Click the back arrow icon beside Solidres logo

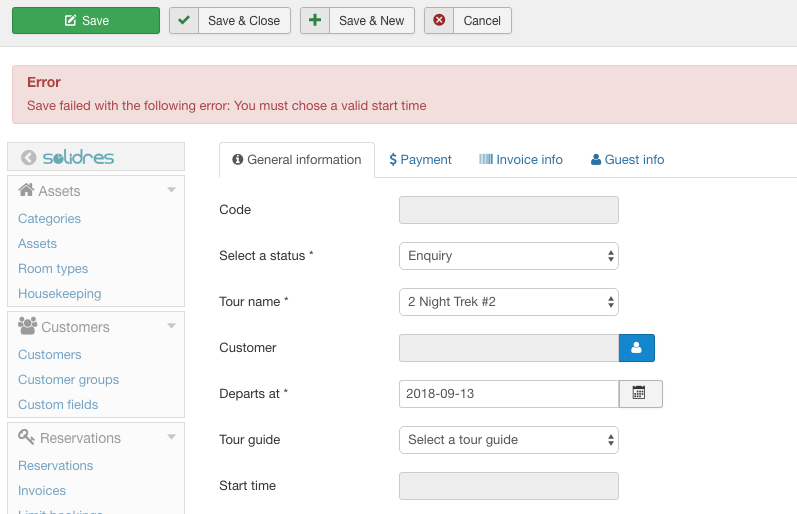click(x=28, y=158)
